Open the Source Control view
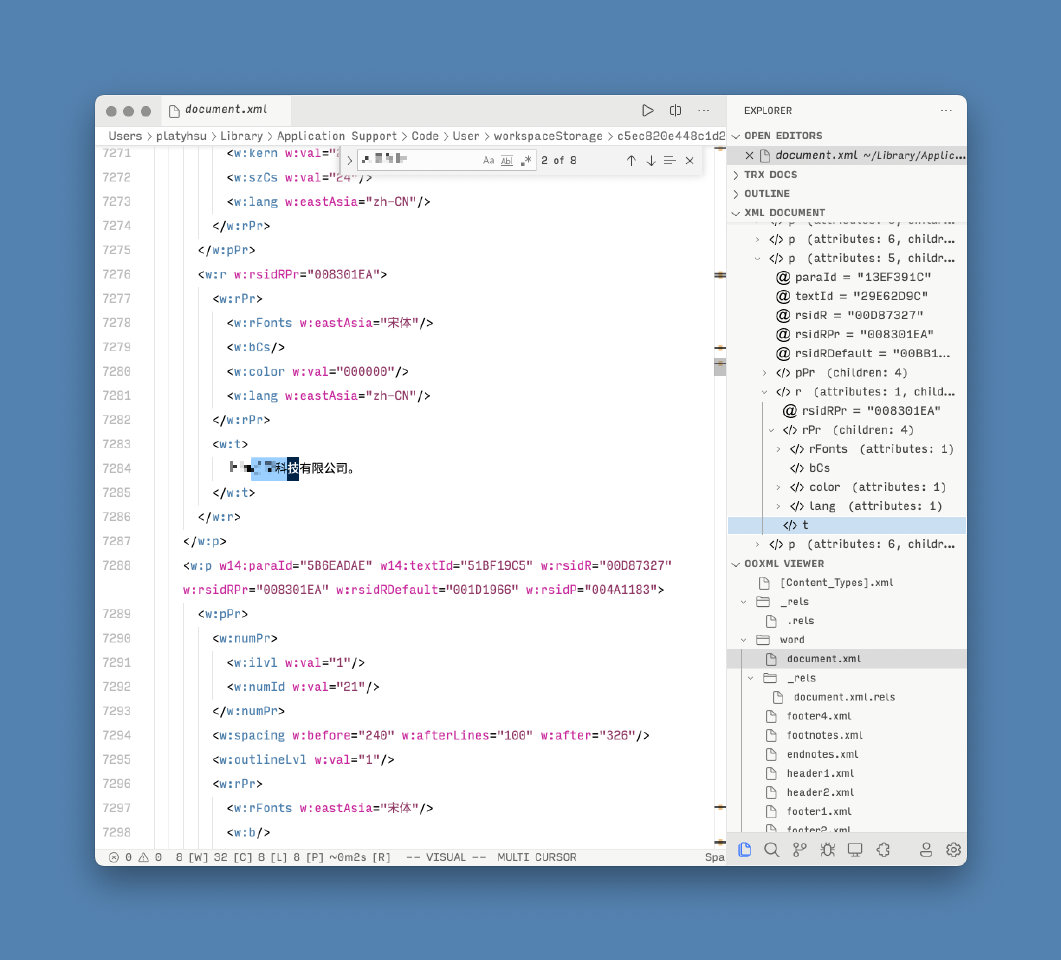 [x=799, y=849]
